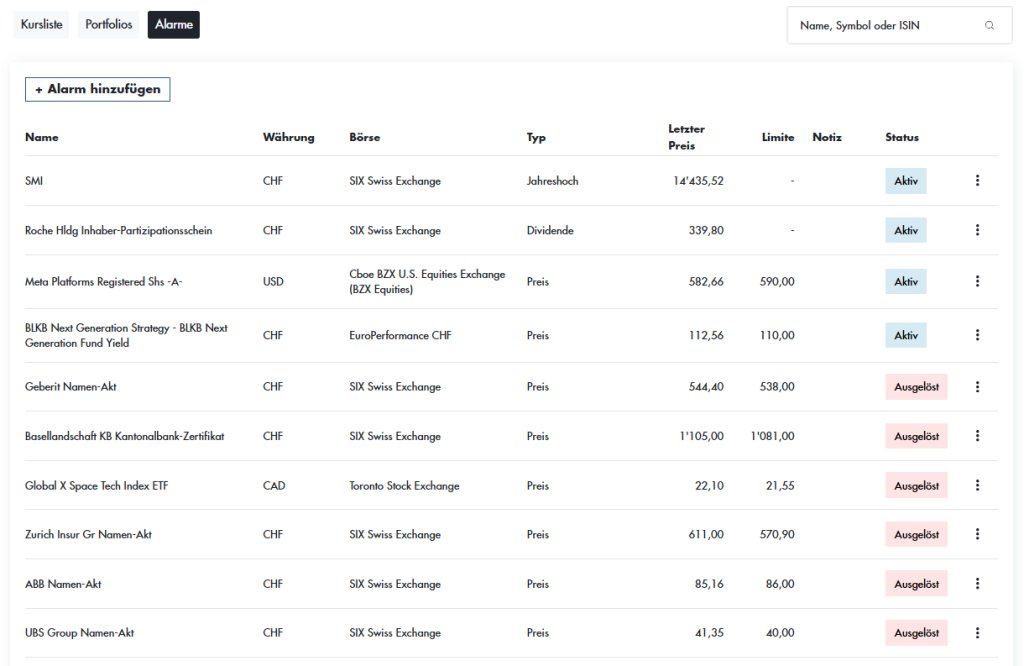Click the Alarm hinzufügen button

pyautogui.click(x=97, y=89)
